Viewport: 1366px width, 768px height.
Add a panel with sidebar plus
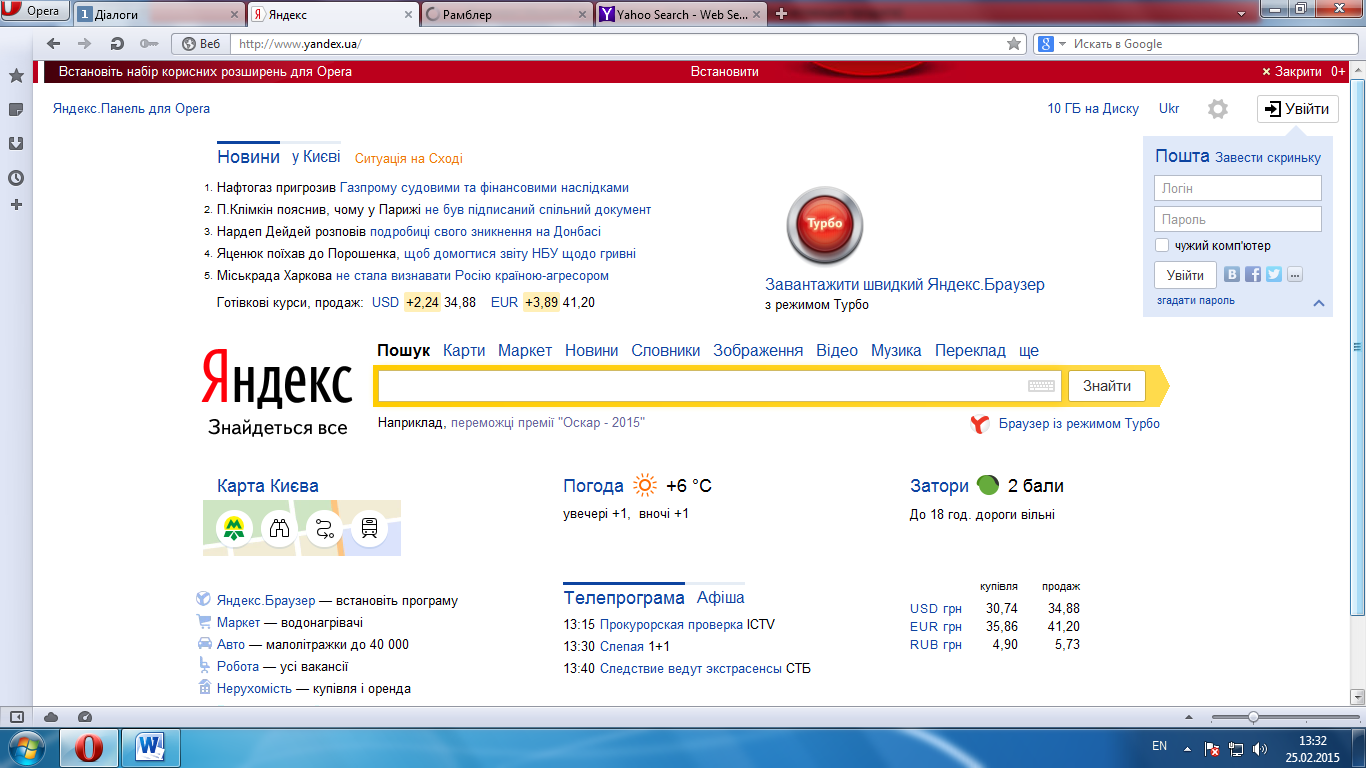click(x=16, y=204)
